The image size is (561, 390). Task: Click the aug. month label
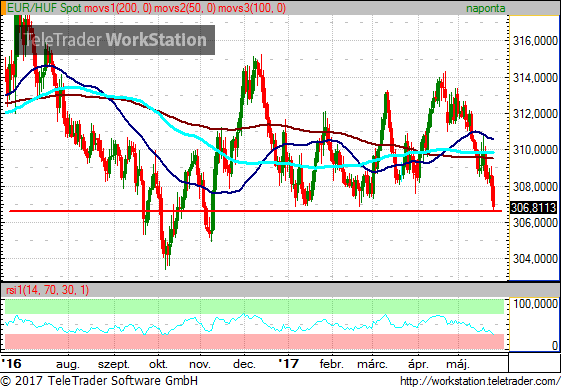pyautogui.click(x=68, y=364)
